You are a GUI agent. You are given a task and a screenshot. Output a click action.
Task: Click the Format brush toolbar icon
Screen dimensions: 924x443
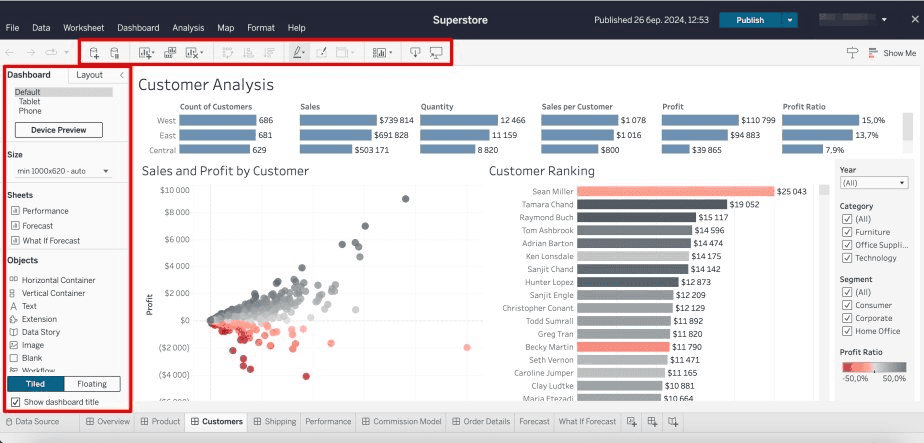(x=321, y=52)
